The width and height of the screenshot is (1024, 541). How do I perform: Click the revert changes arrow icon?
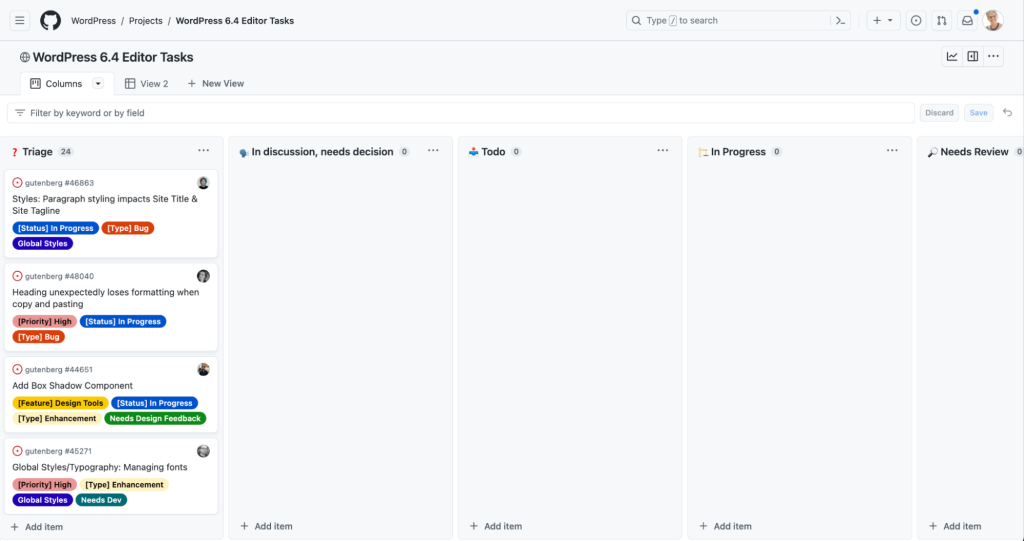coord(1008,112)
